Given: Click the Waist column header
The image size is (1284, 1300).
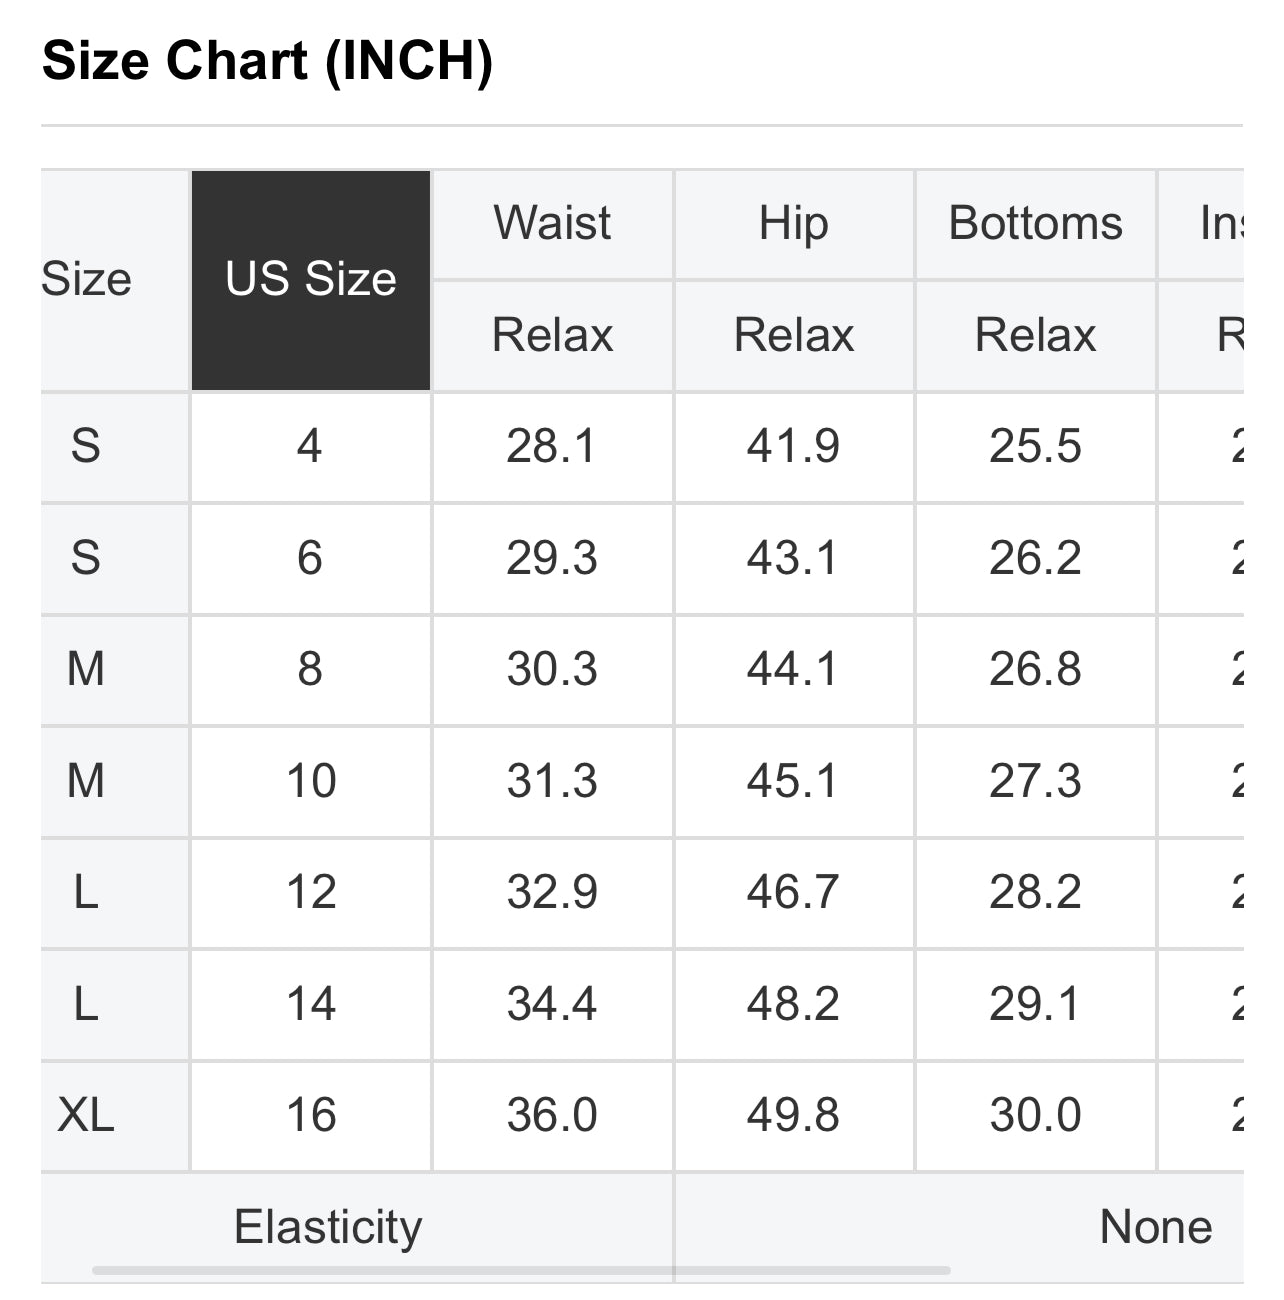Looking at the screenshot, I should point(552,223).
